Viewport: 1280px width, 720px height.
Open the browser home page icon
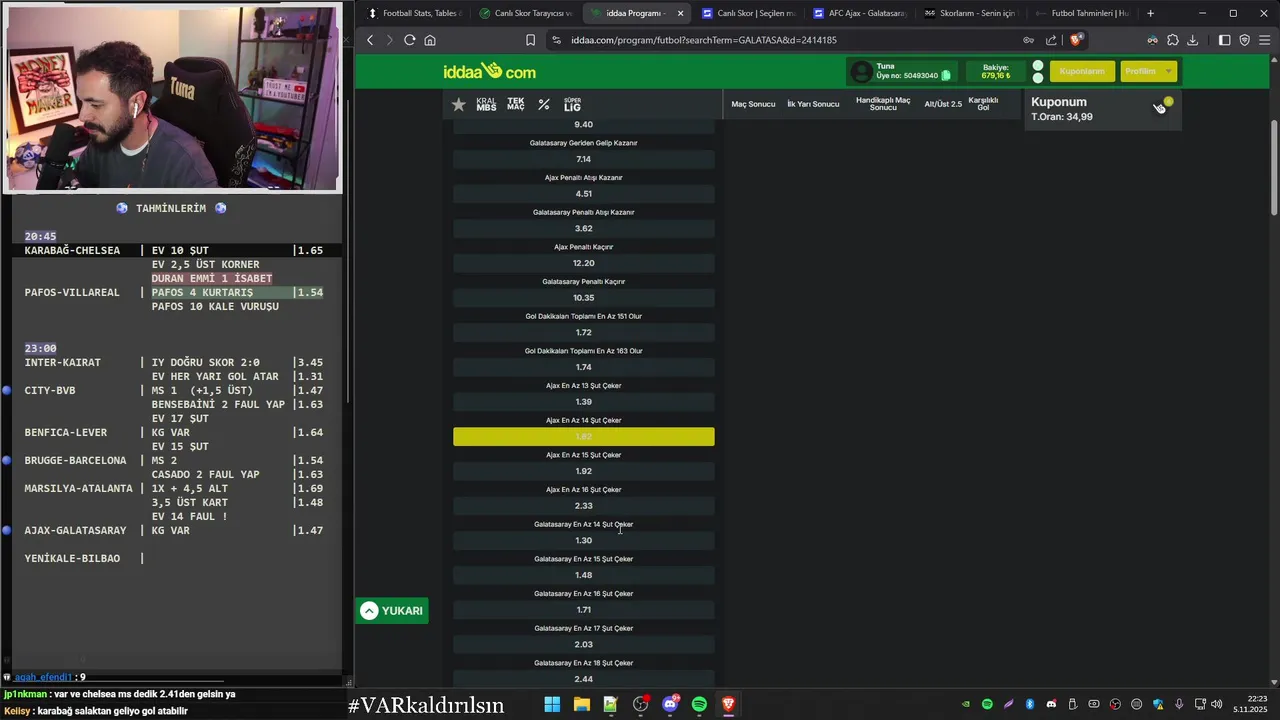430,40
